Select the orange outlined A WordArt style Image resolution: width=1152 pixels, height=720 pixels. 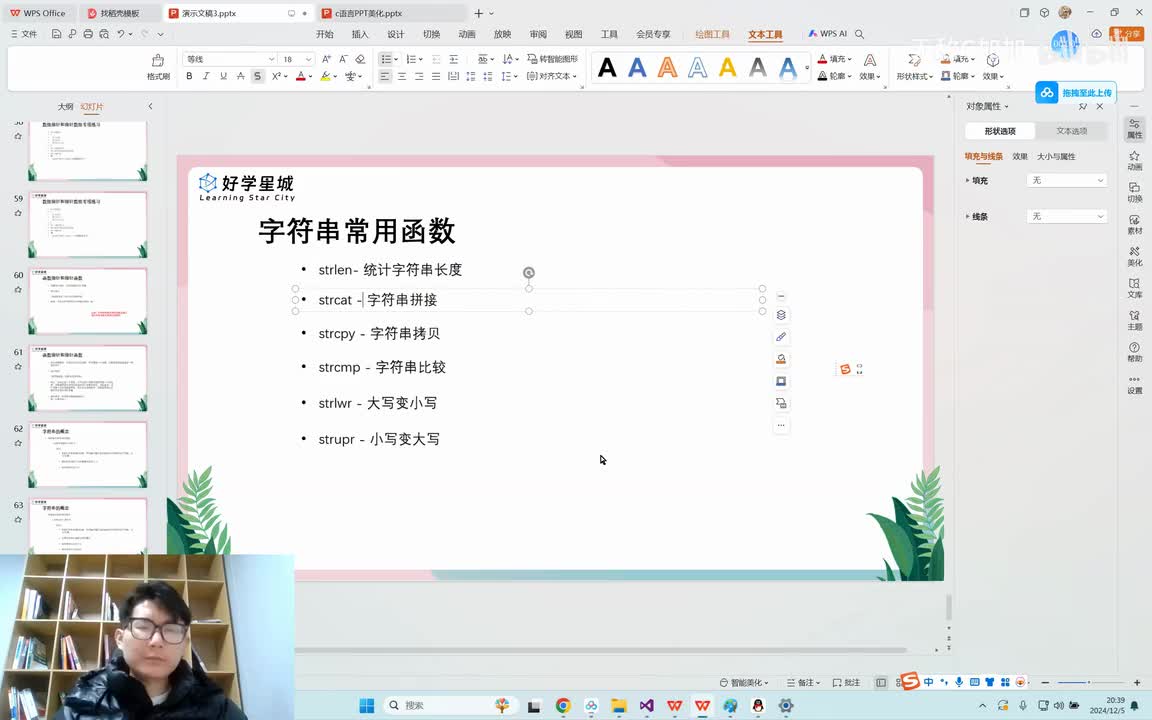[x=667, y=68]
